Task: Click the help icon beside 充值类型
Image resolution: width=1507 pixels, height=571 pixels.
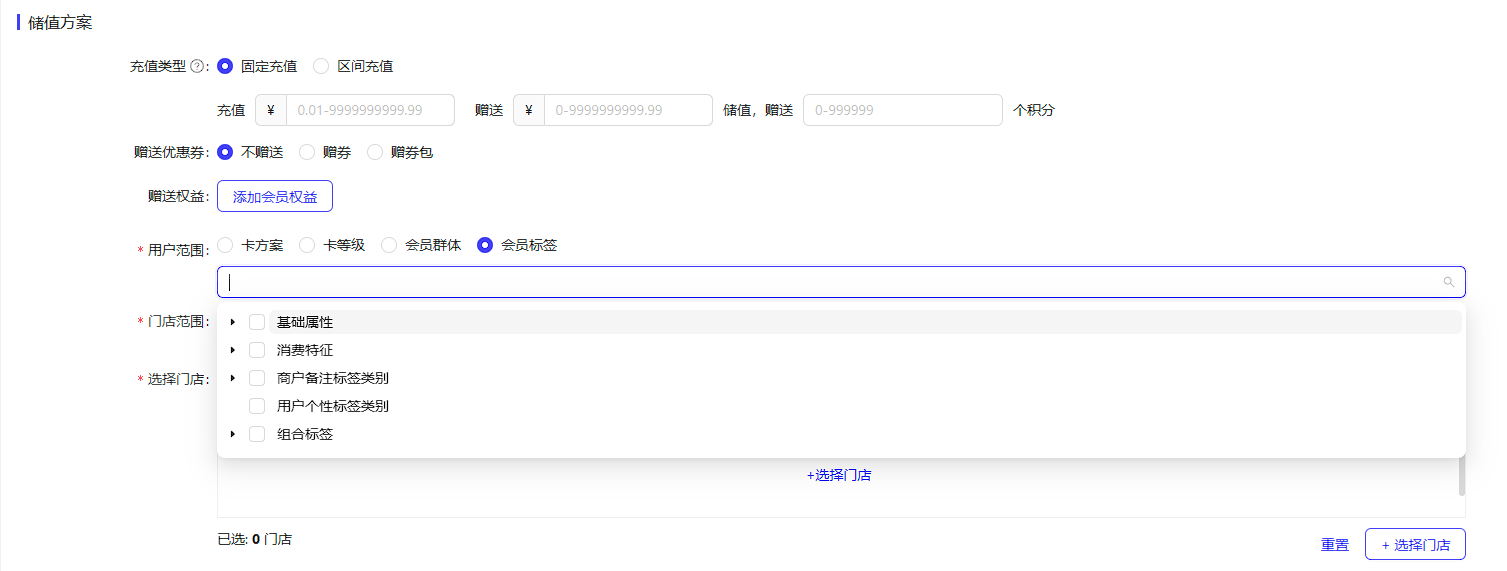Action: coord(197,67)
